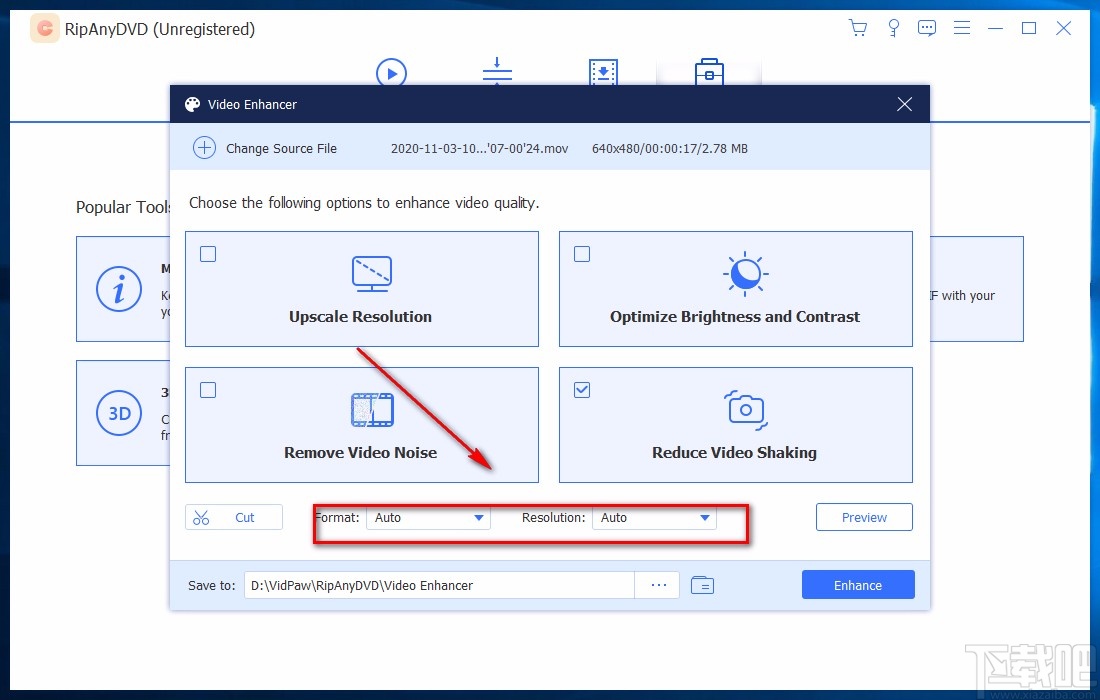Enable Optimize Brightness and Contrast checkbox
The width and height of the screenshot is (1100, 700).
[x=582, y=254]
